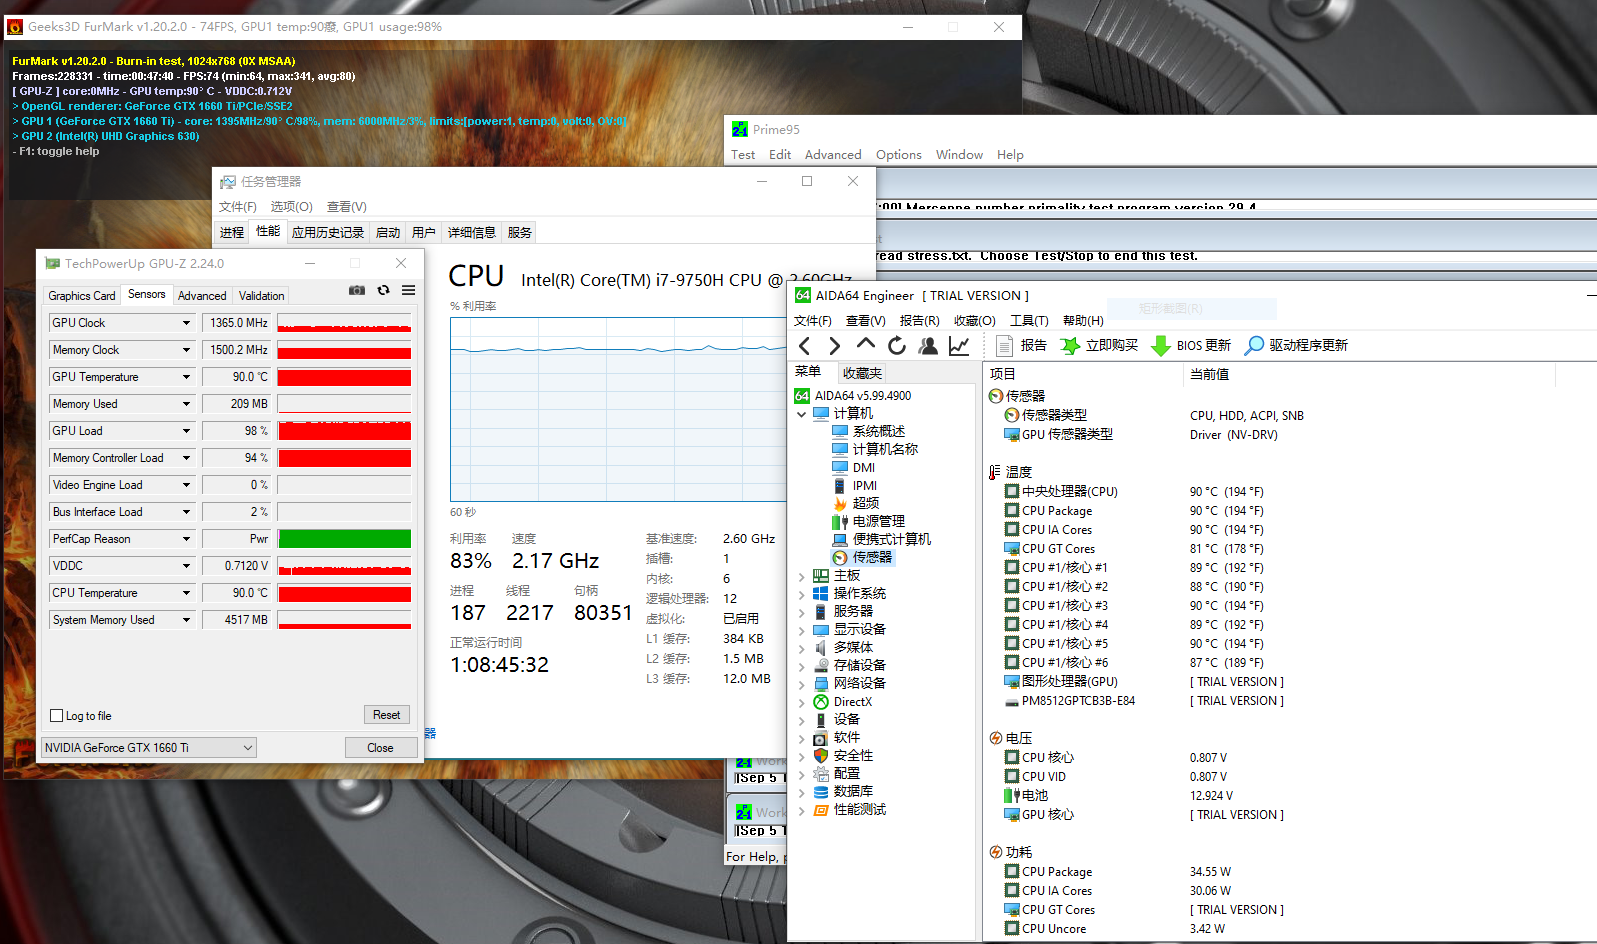The height and width of the screenshot is (944, 1597).
Task: Click the BIOS 更新 toolbar button
Action: [1191, 345]
